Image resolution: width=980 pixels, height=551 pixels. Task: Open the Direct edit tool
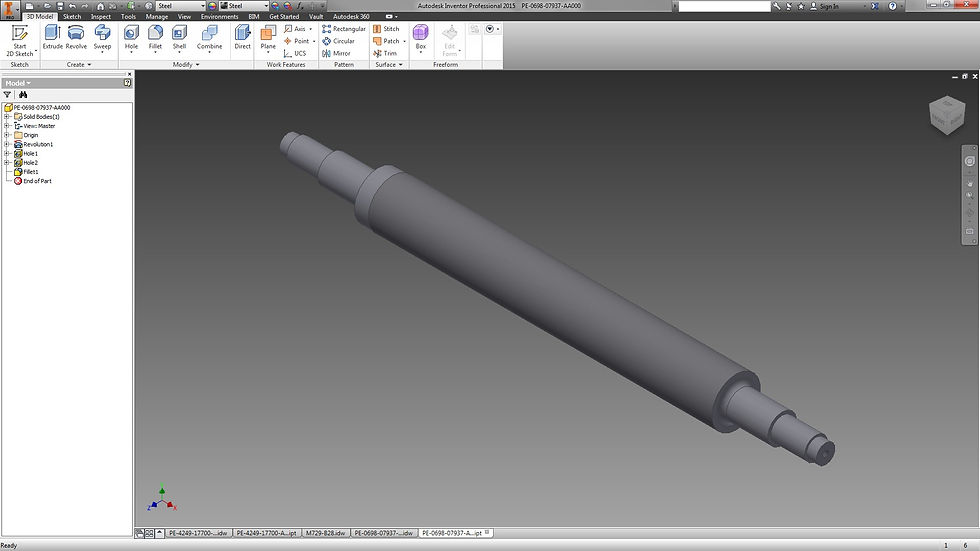coord(242,37)
